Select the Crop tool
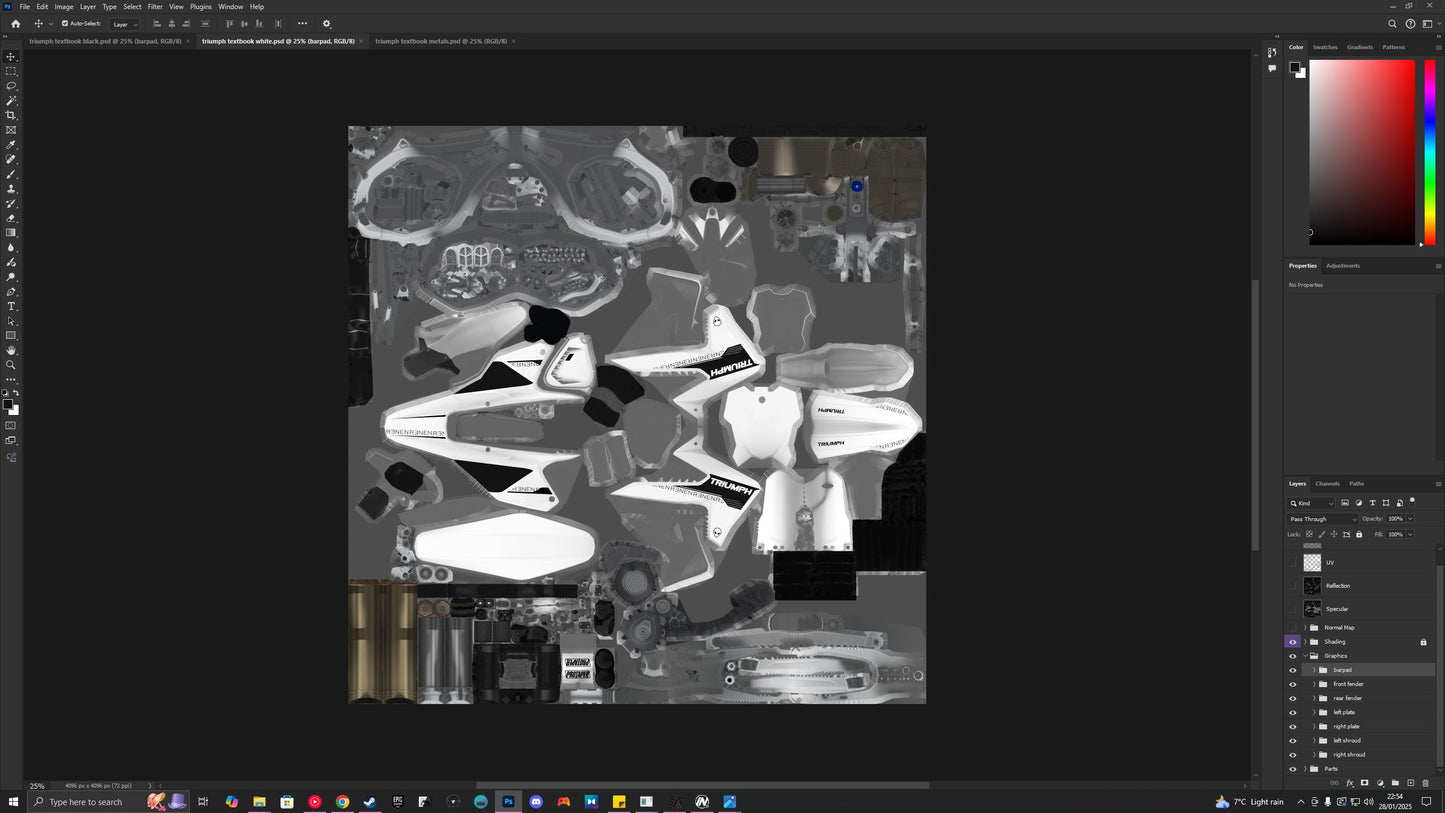1445x813 pixels. (x=11, y=115)
